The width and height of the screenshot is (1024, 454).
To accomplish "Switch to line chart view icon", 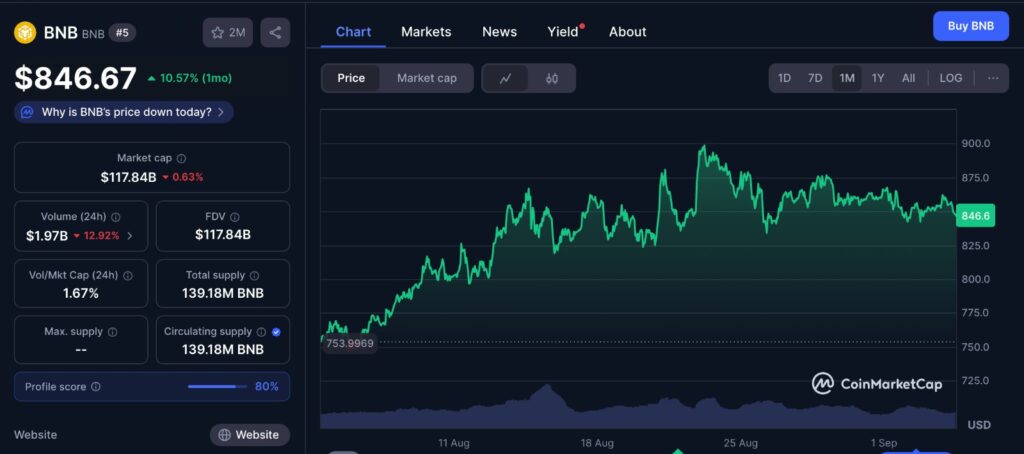I will (505, 78).
